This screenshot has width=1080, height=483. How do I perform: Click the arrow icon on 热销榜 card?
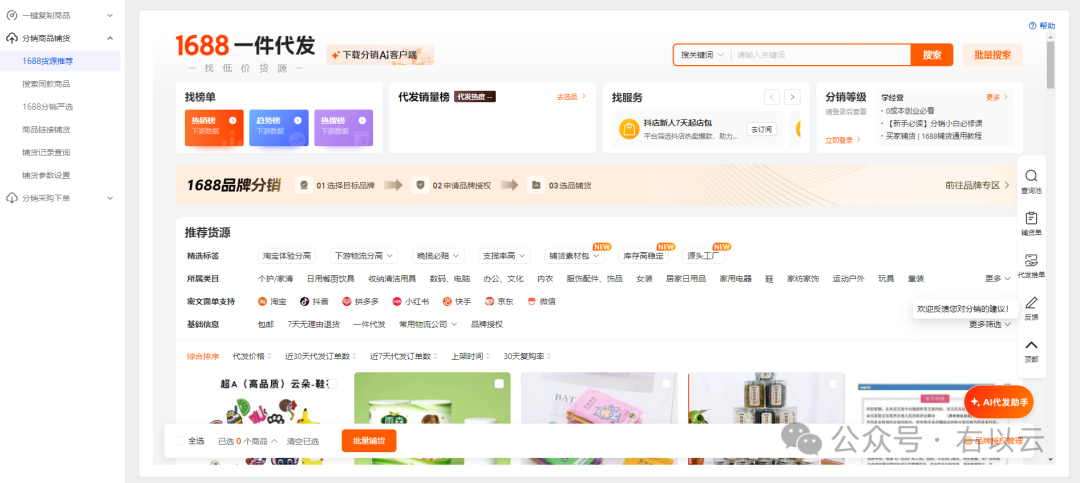click(x=233, y=121)
